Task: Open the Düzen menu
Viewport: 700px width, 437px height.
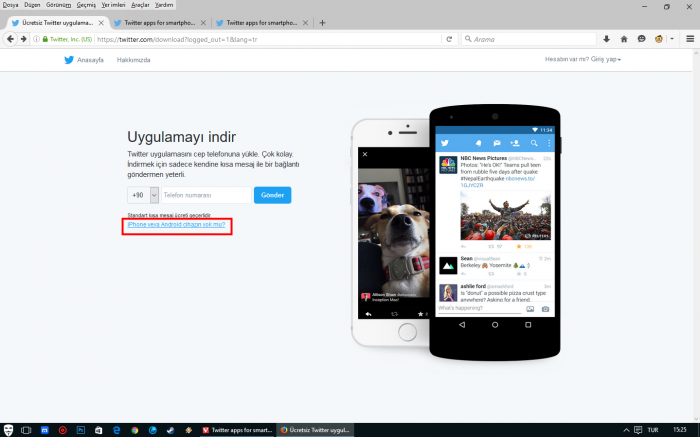Action: click(32, 5)
